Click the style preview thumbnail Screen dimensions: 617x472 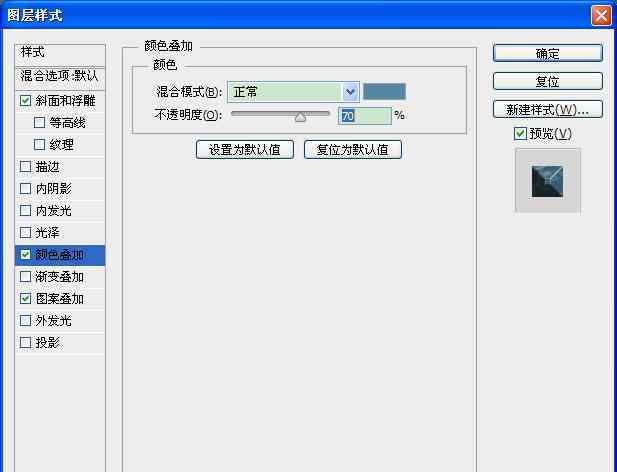[x=547, y=181]
